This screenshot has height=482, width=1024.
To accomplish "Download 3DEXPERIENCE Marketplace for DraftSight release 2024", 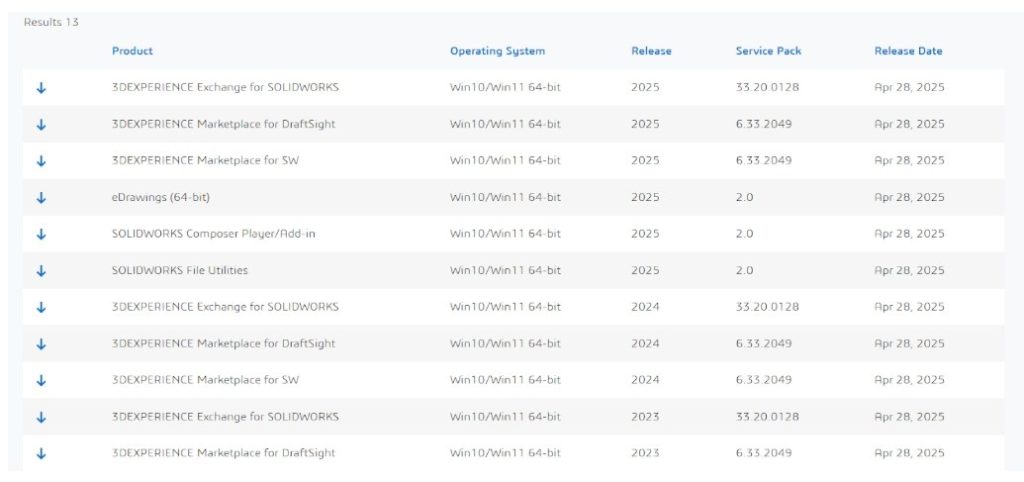I will (41, 344).
